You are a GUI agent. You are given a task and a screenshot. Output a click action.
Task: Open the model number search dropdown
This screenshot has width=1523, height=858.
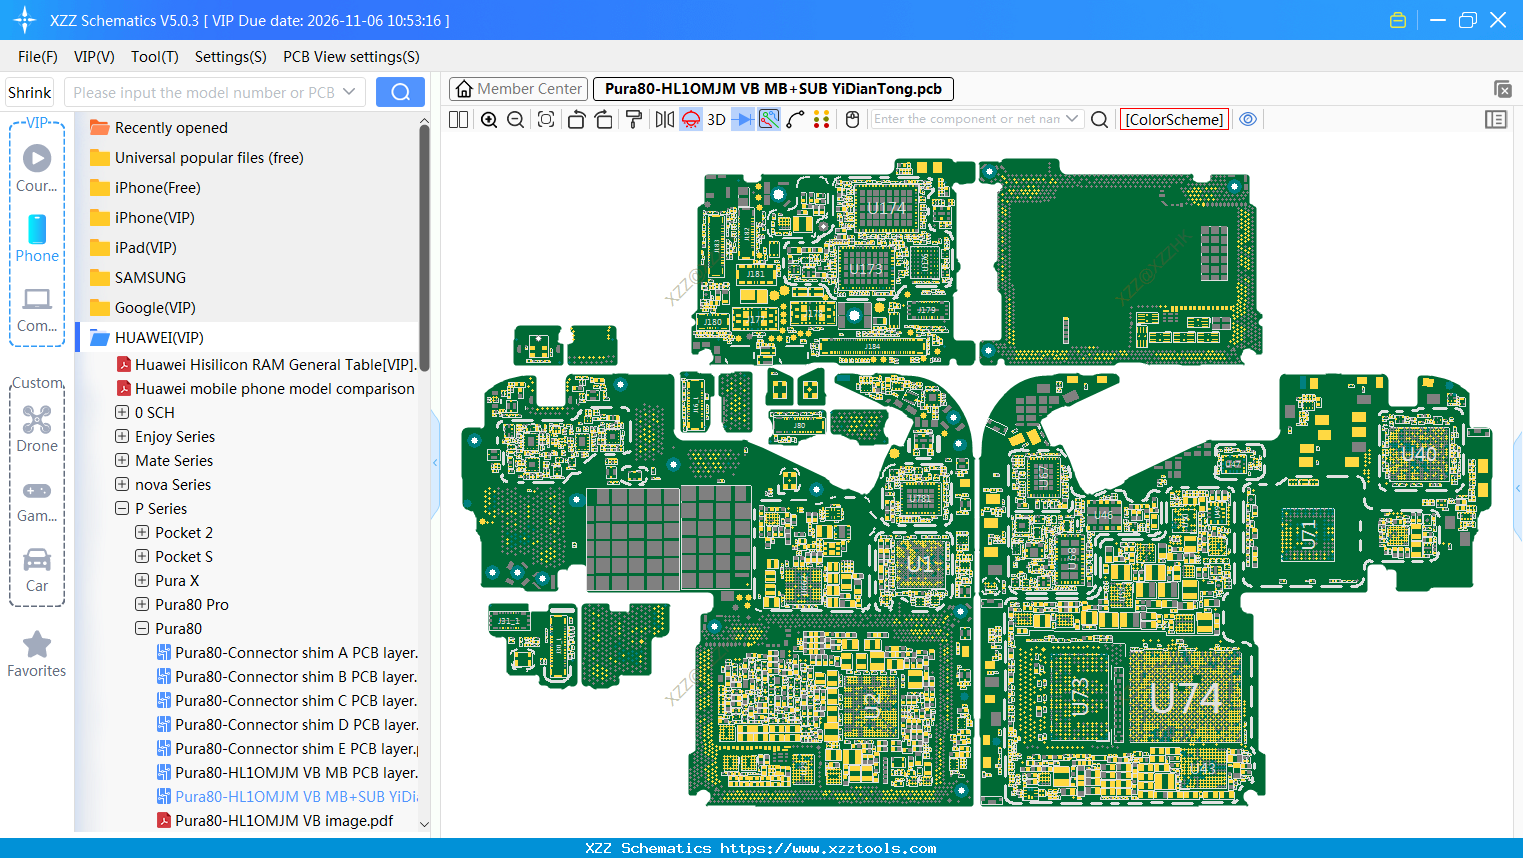349,92
